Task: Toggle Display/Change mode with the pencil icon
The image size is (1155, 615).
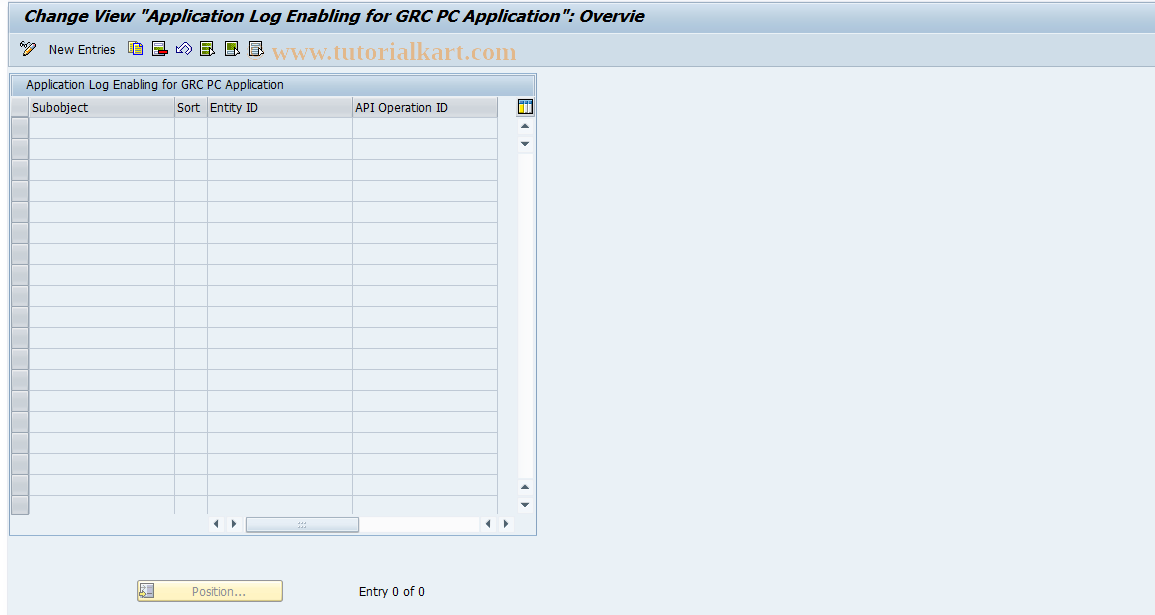Action: [28, 49]
